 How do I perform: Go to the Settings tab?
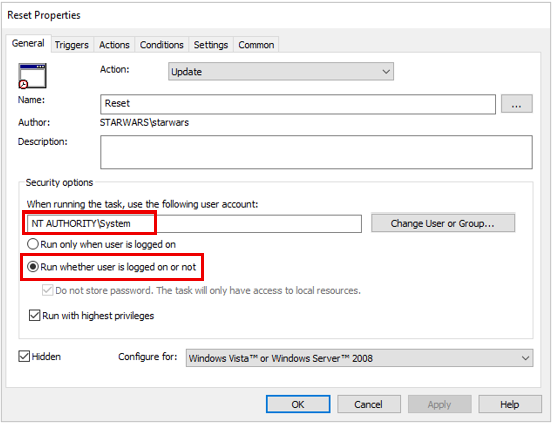click(x=211, y=45)
